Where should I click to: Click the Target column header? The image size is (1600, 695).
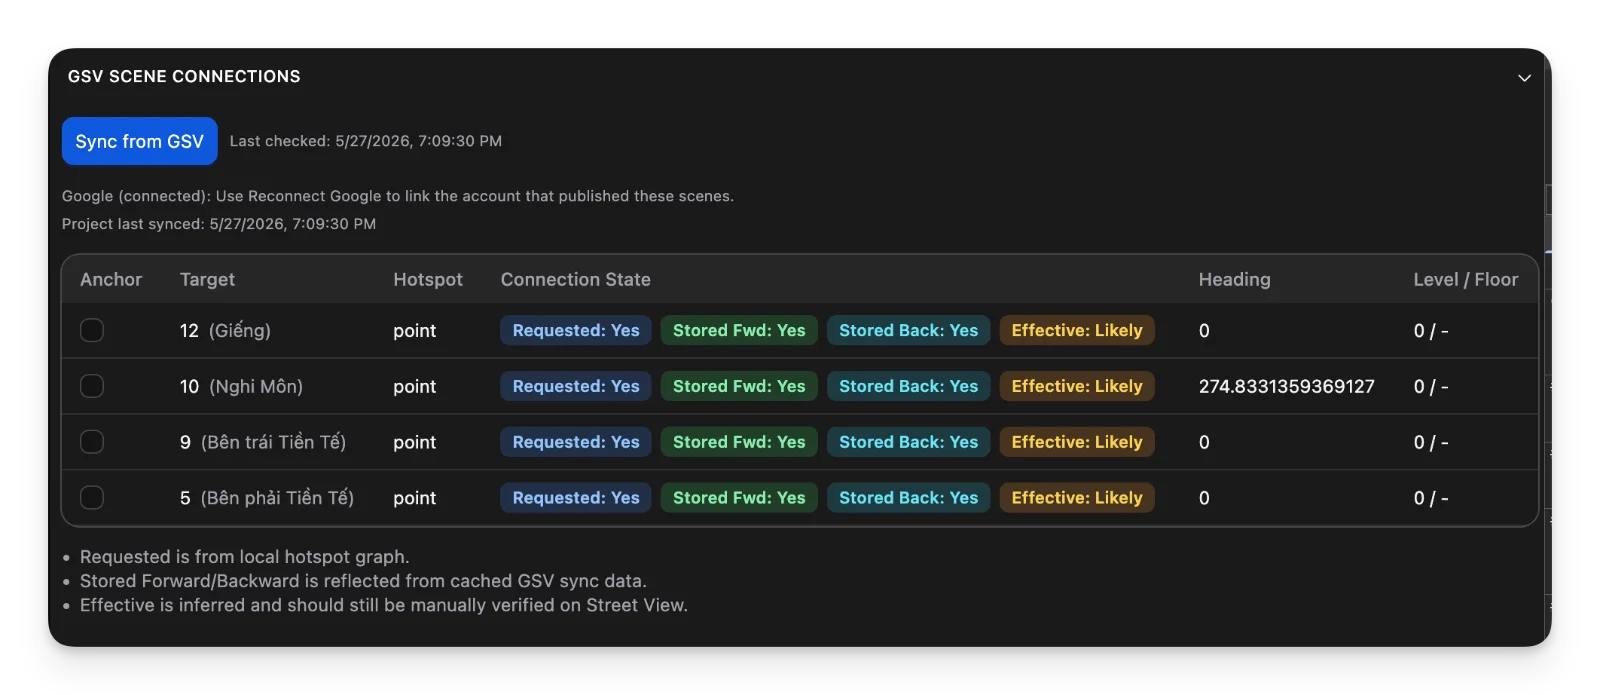pos(207,280)
